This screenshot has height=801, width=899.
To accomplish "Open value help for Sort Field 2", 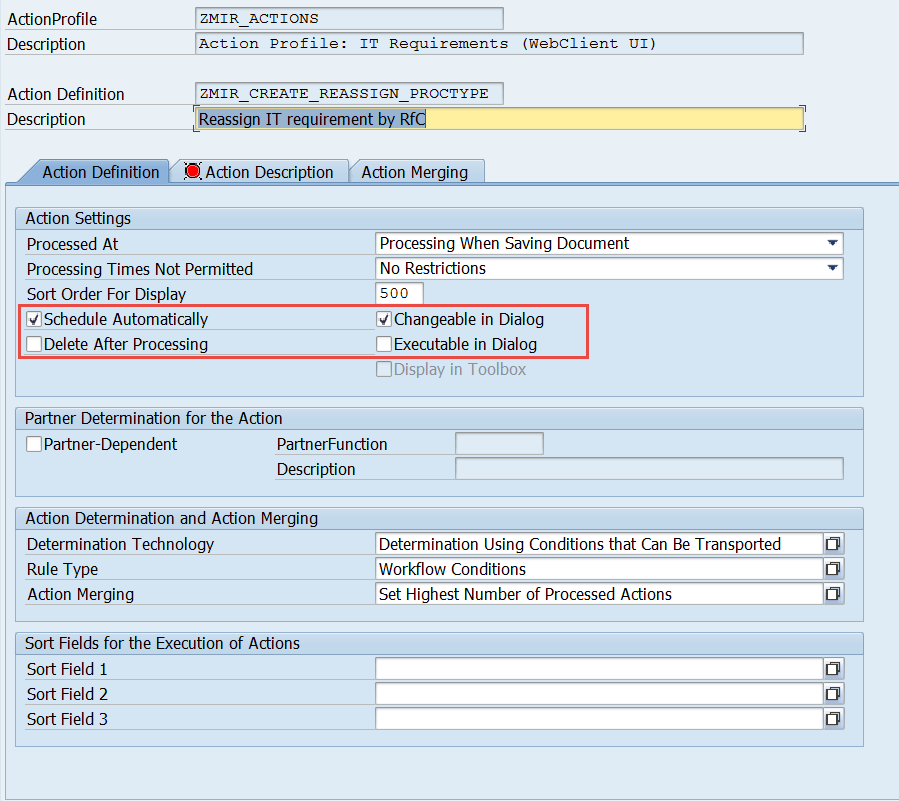I will click(x=833, y=694).
